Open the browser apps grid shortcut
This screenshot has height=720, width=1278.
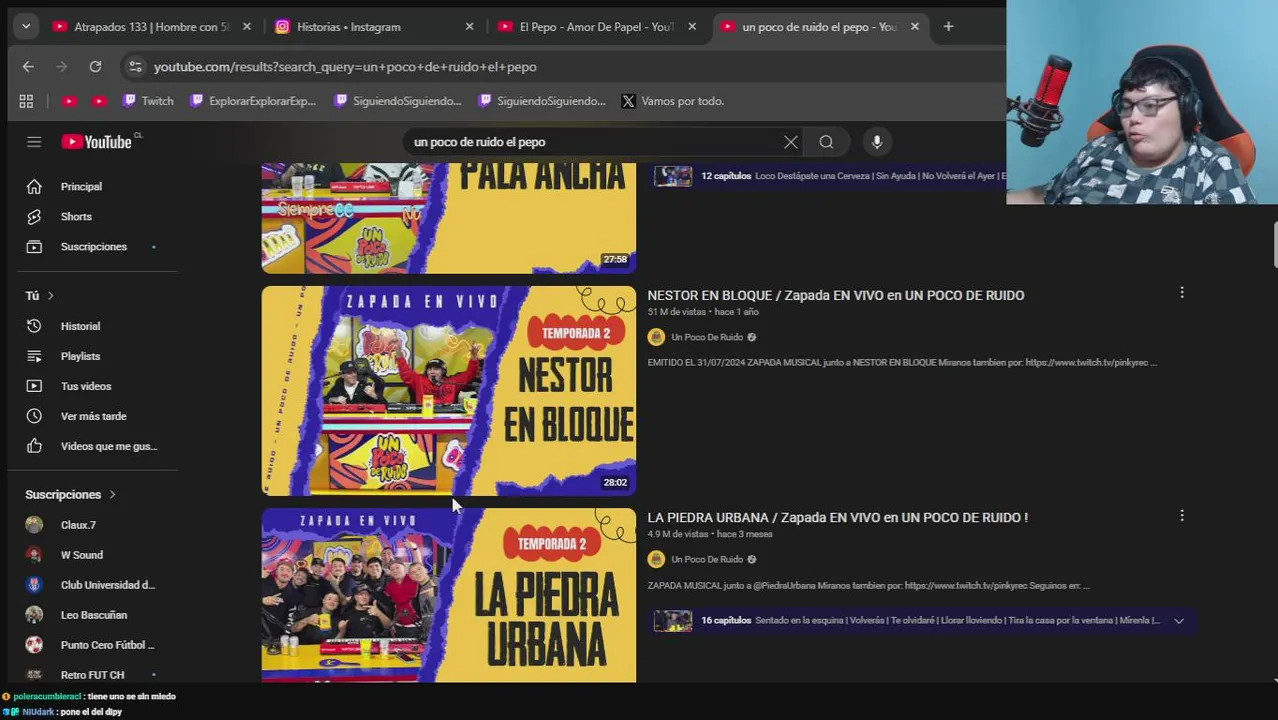(26, 101)
